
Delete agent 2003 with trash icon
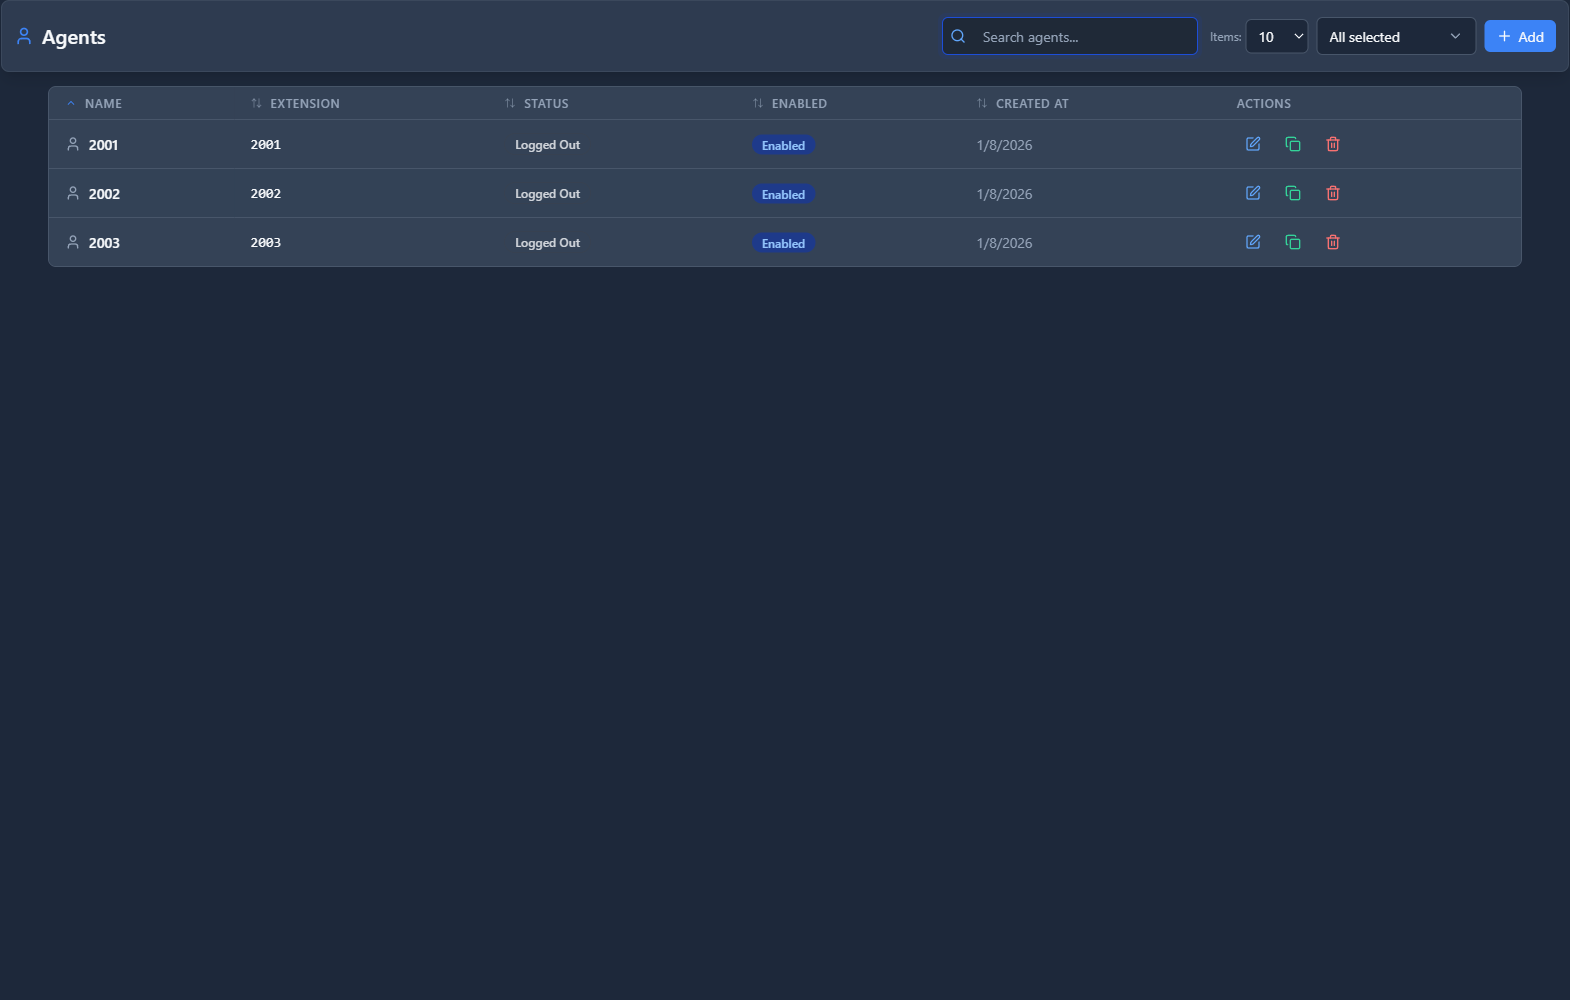pyautogui.click(x=1332, y=242)
